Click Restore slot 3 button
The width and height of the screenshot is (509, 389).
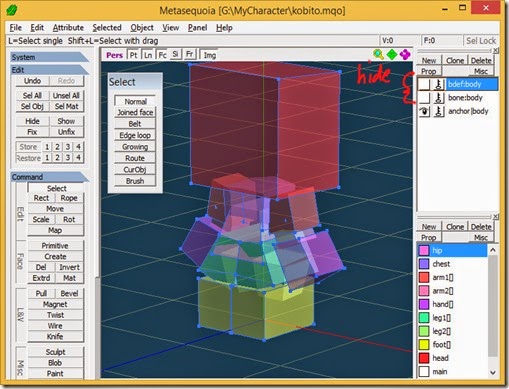coord(68,158)
